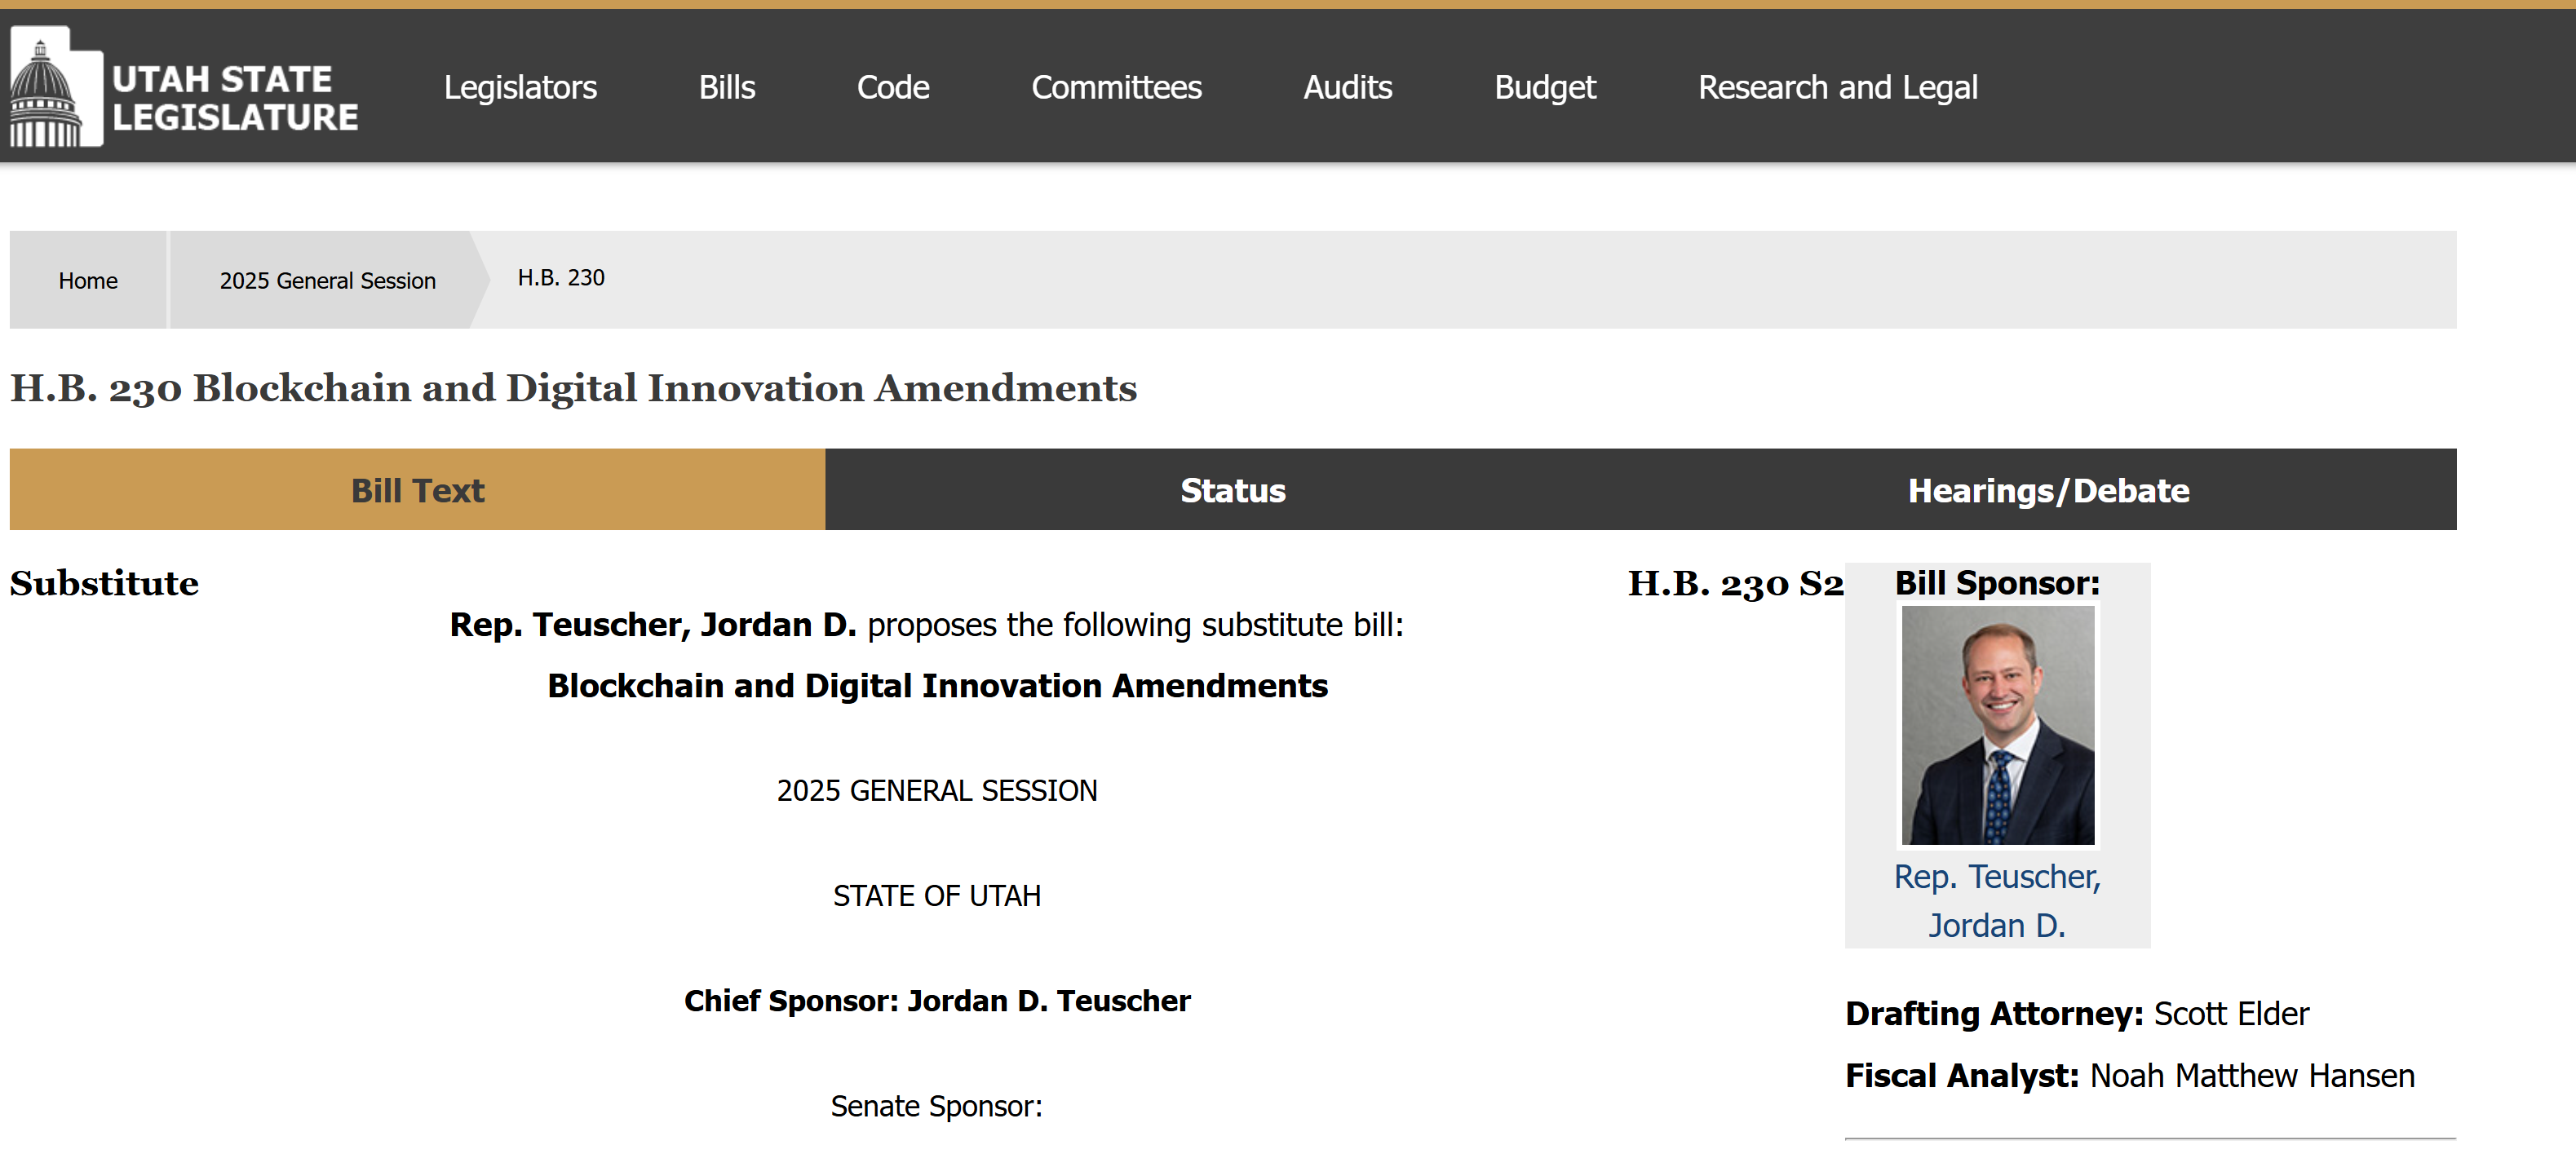Screen dimensions: 2576x1176
Task: Click the H.B. 230 breadcrumb item
Action: pos(561,277)
